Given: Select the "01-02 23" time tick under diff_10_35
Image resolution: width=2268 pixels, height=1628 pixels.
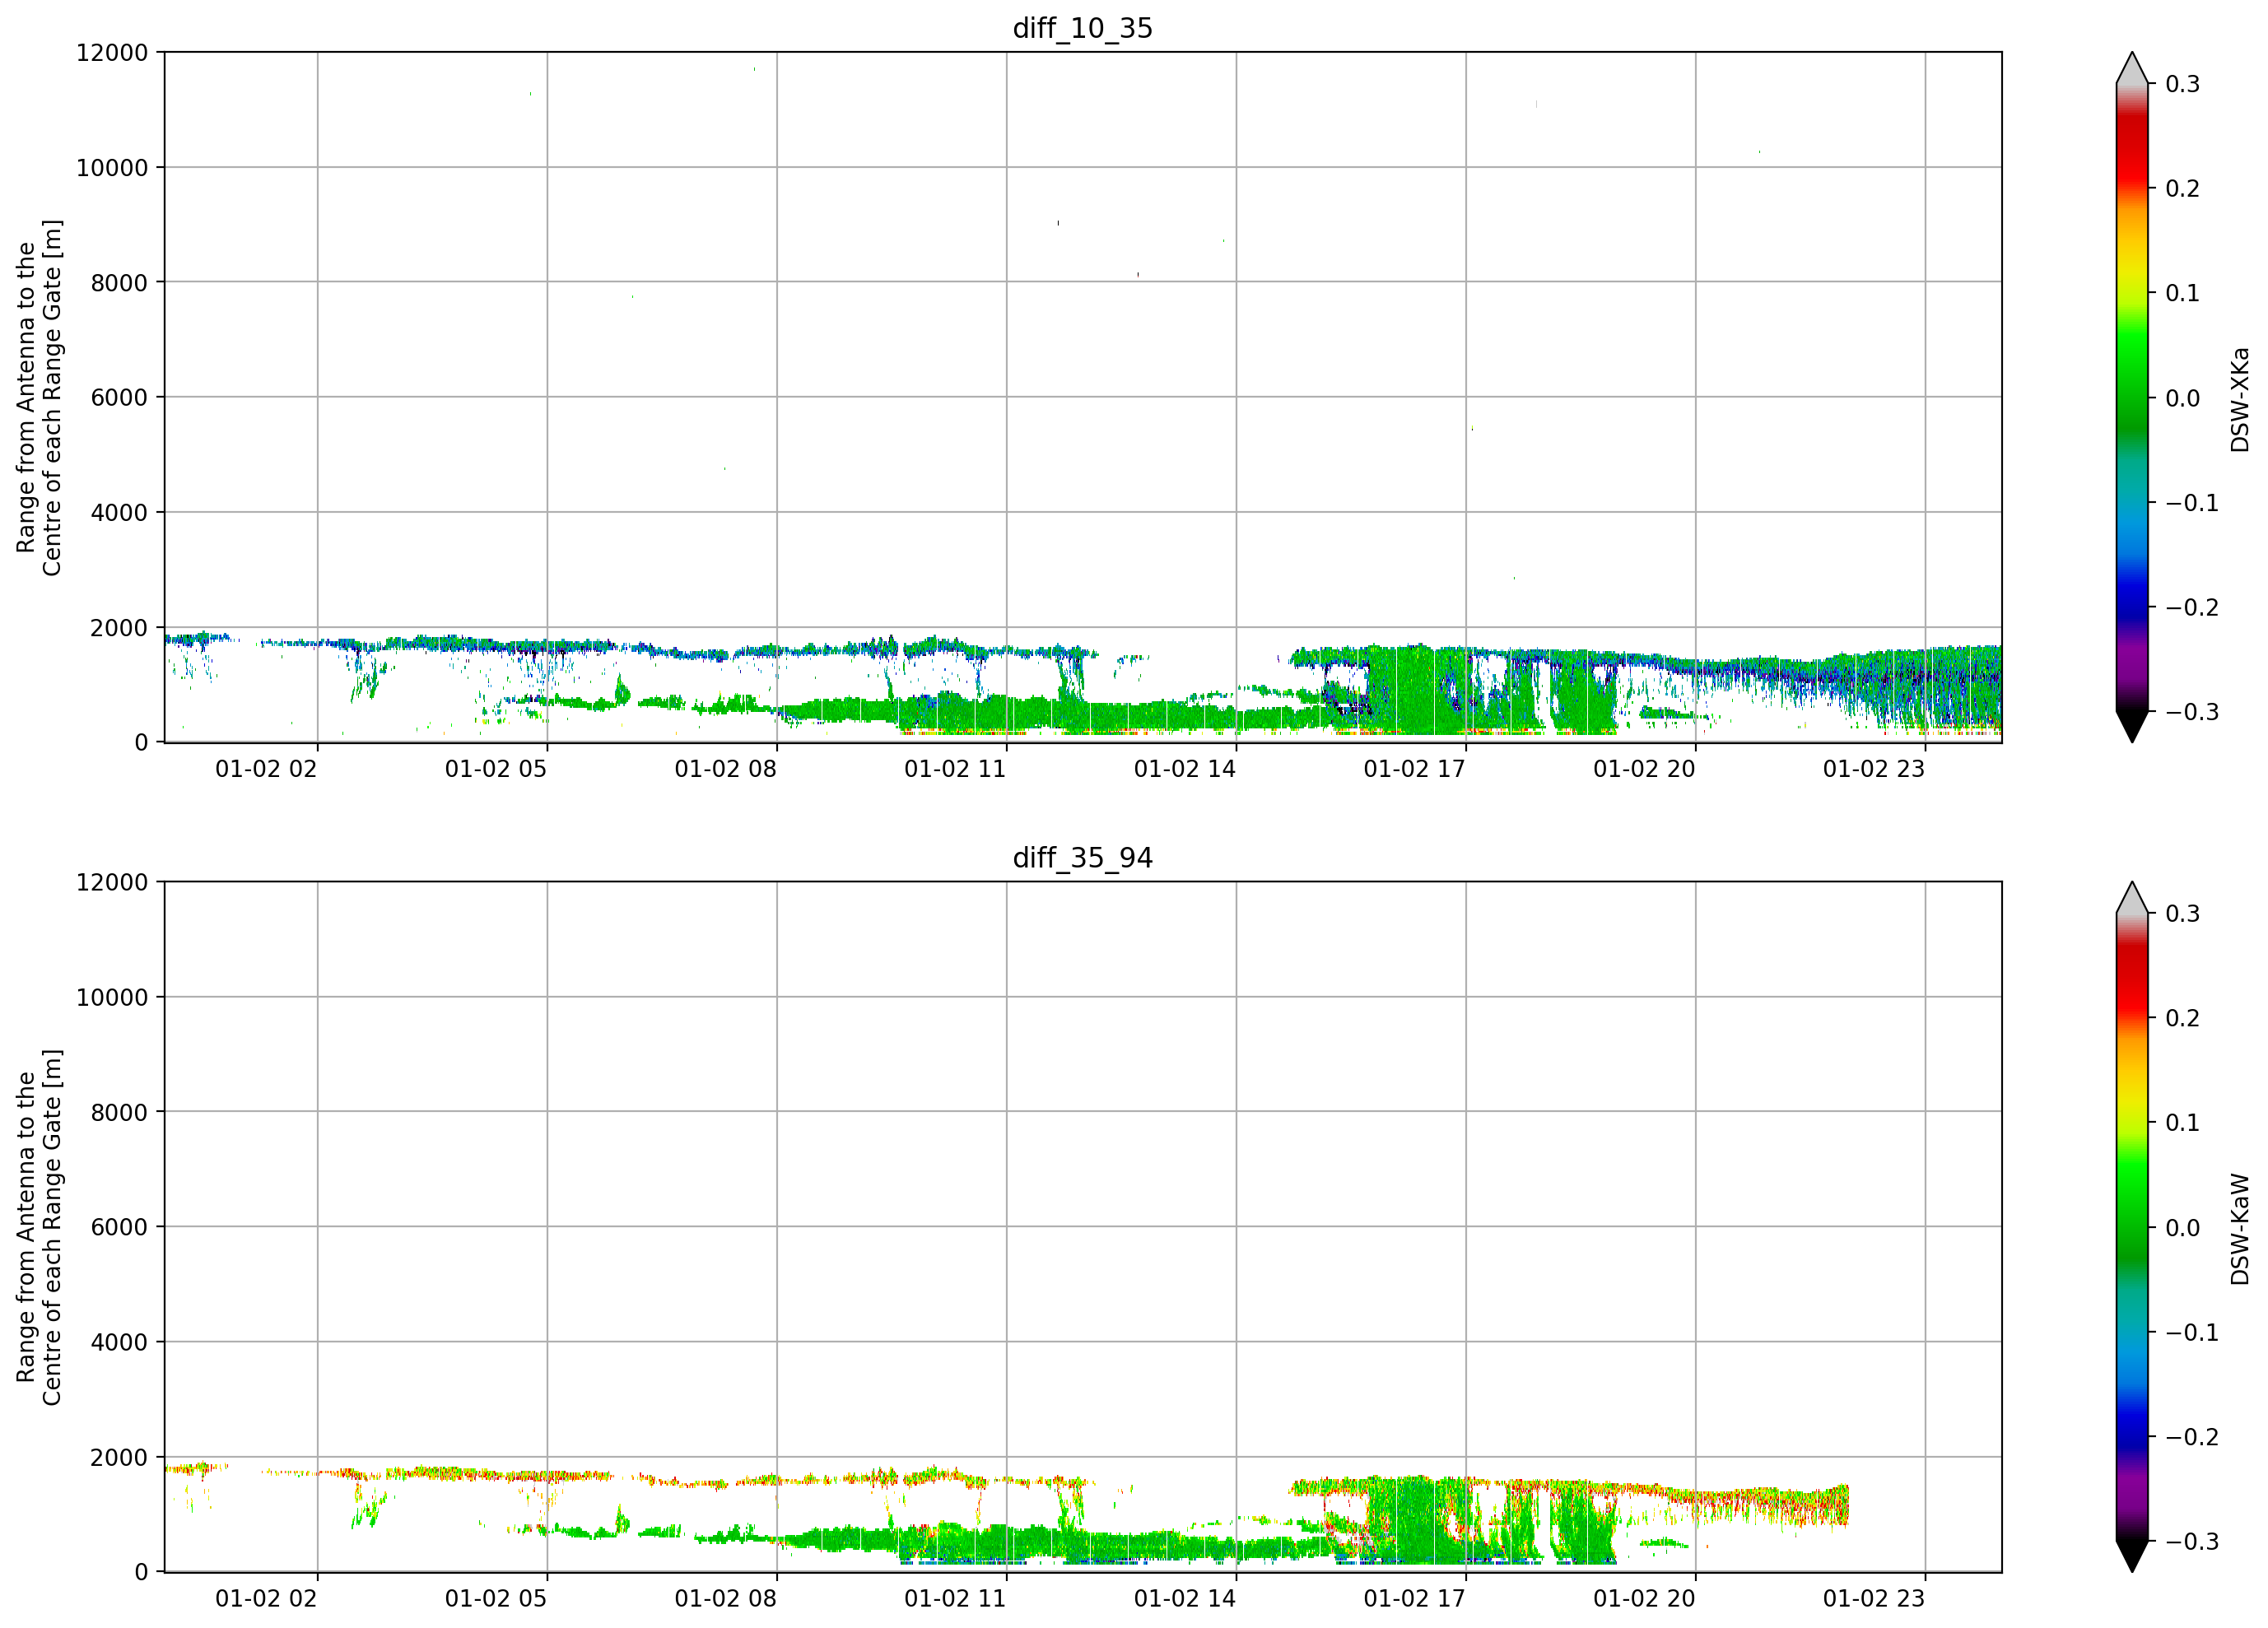Looking at the screenshot, I should click(1874, 769).
